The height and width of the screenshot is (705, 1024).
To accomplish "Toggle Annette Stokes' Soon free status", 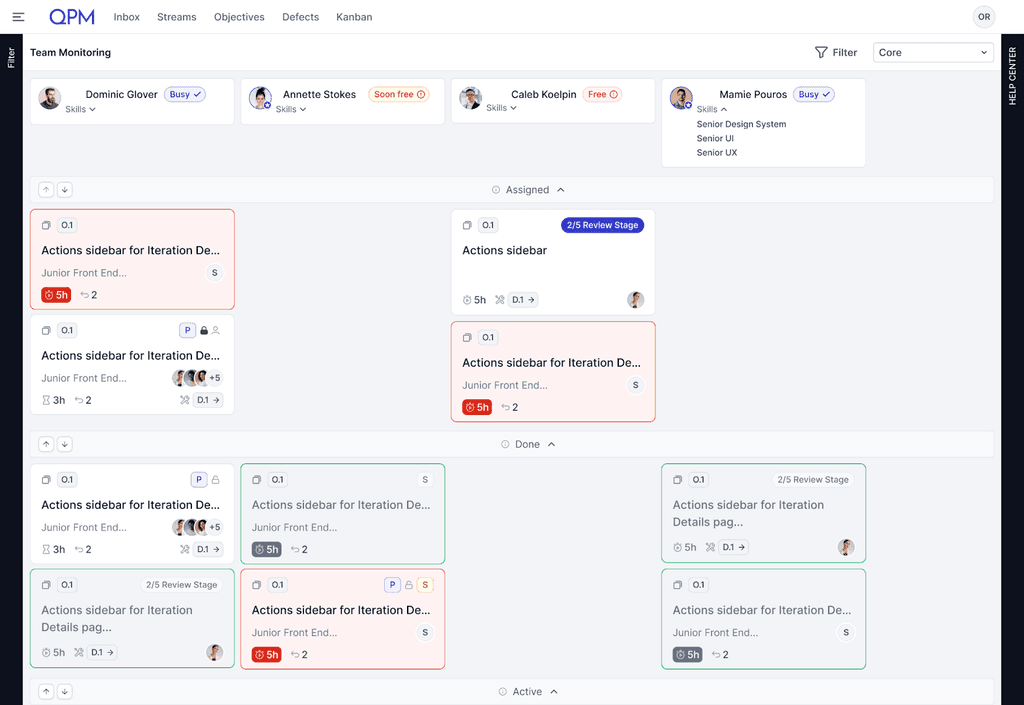I will pyautogui.click(x=399, y=94).
